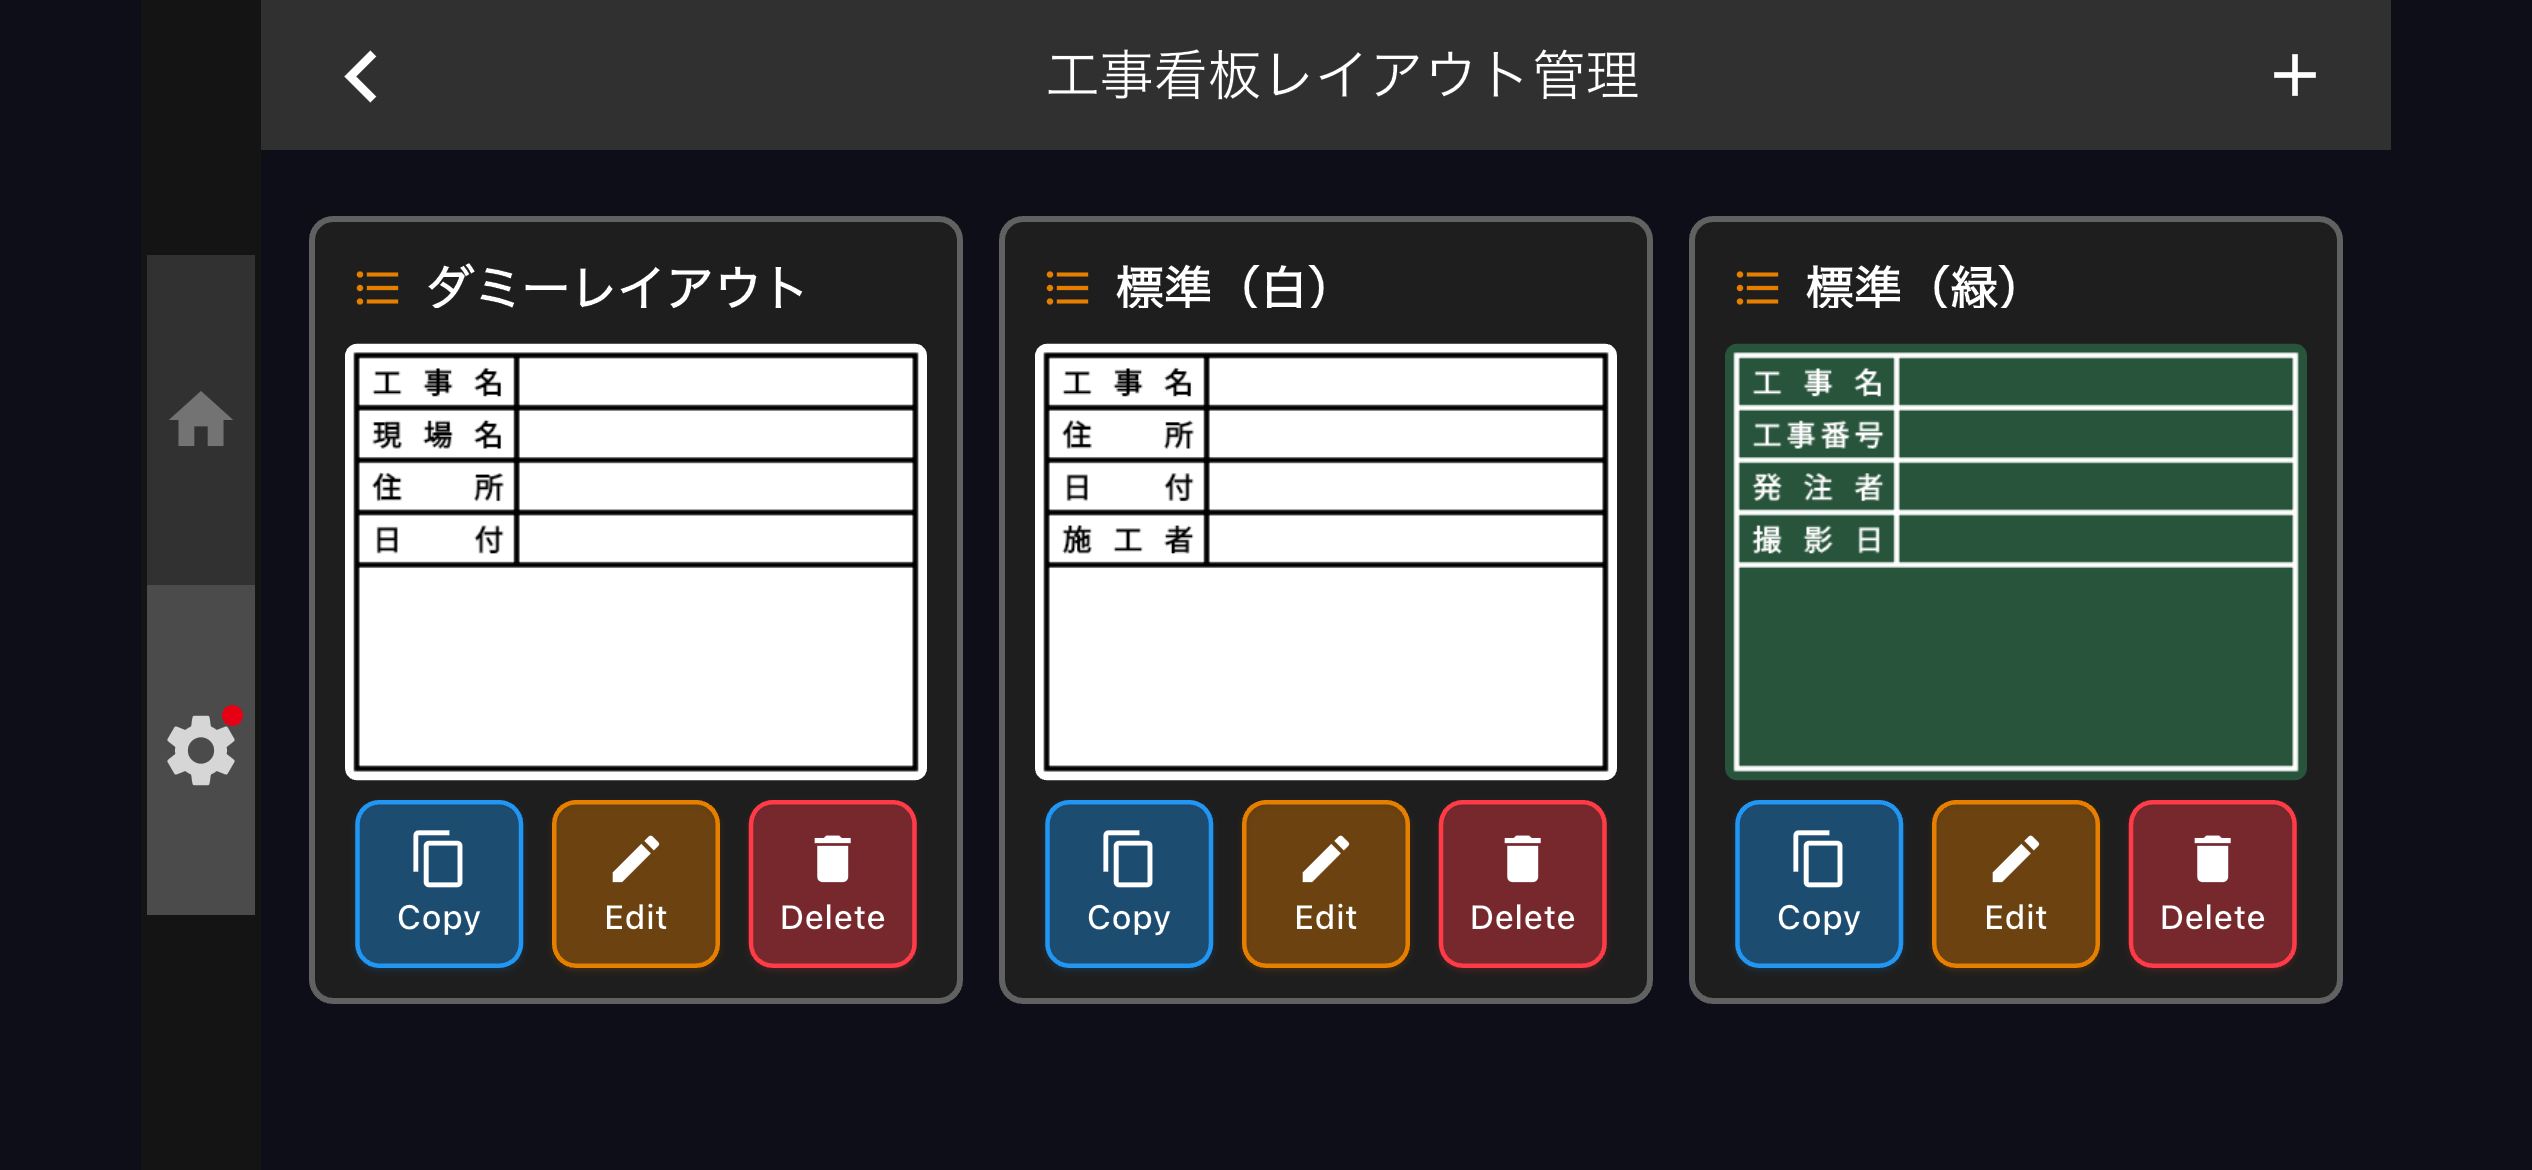Screen dimensions: 2532x1170
Task: Click list icon beside 標準（白）
Action: (x=1067, y=288)
